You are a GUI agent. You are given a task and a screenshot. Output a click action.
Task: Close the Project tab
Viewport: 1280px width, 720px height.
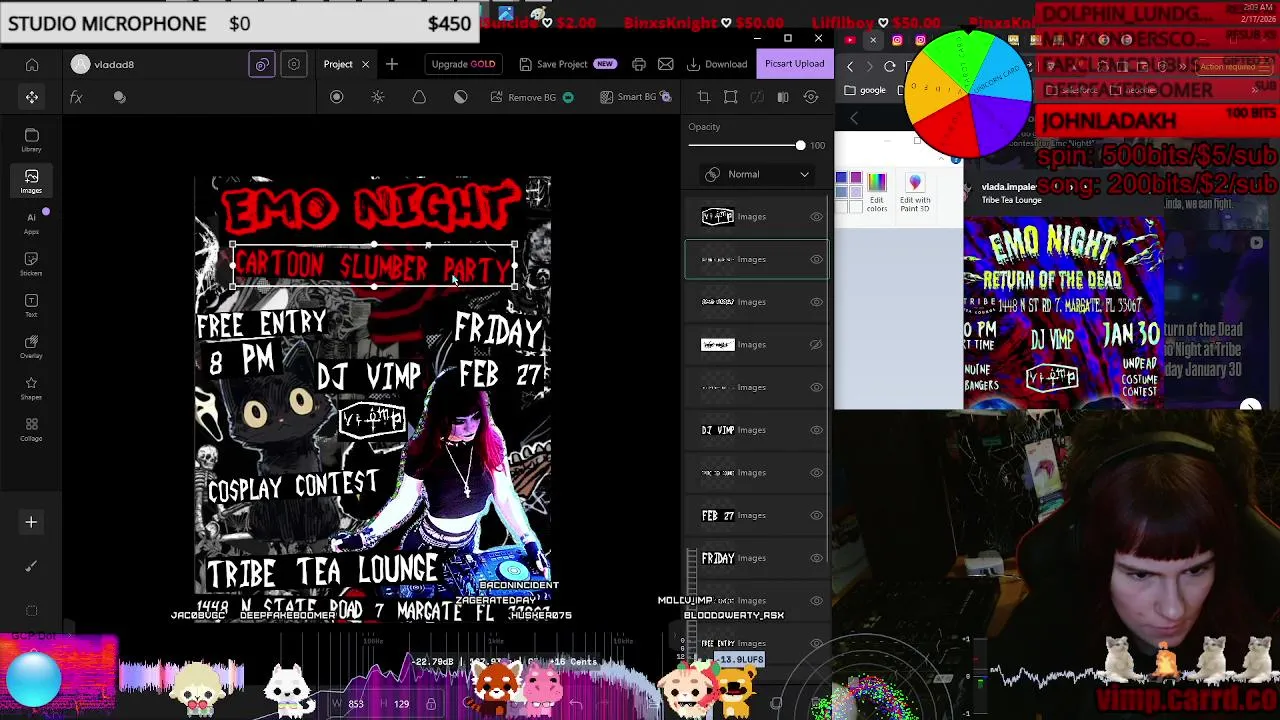pos(365,64)
